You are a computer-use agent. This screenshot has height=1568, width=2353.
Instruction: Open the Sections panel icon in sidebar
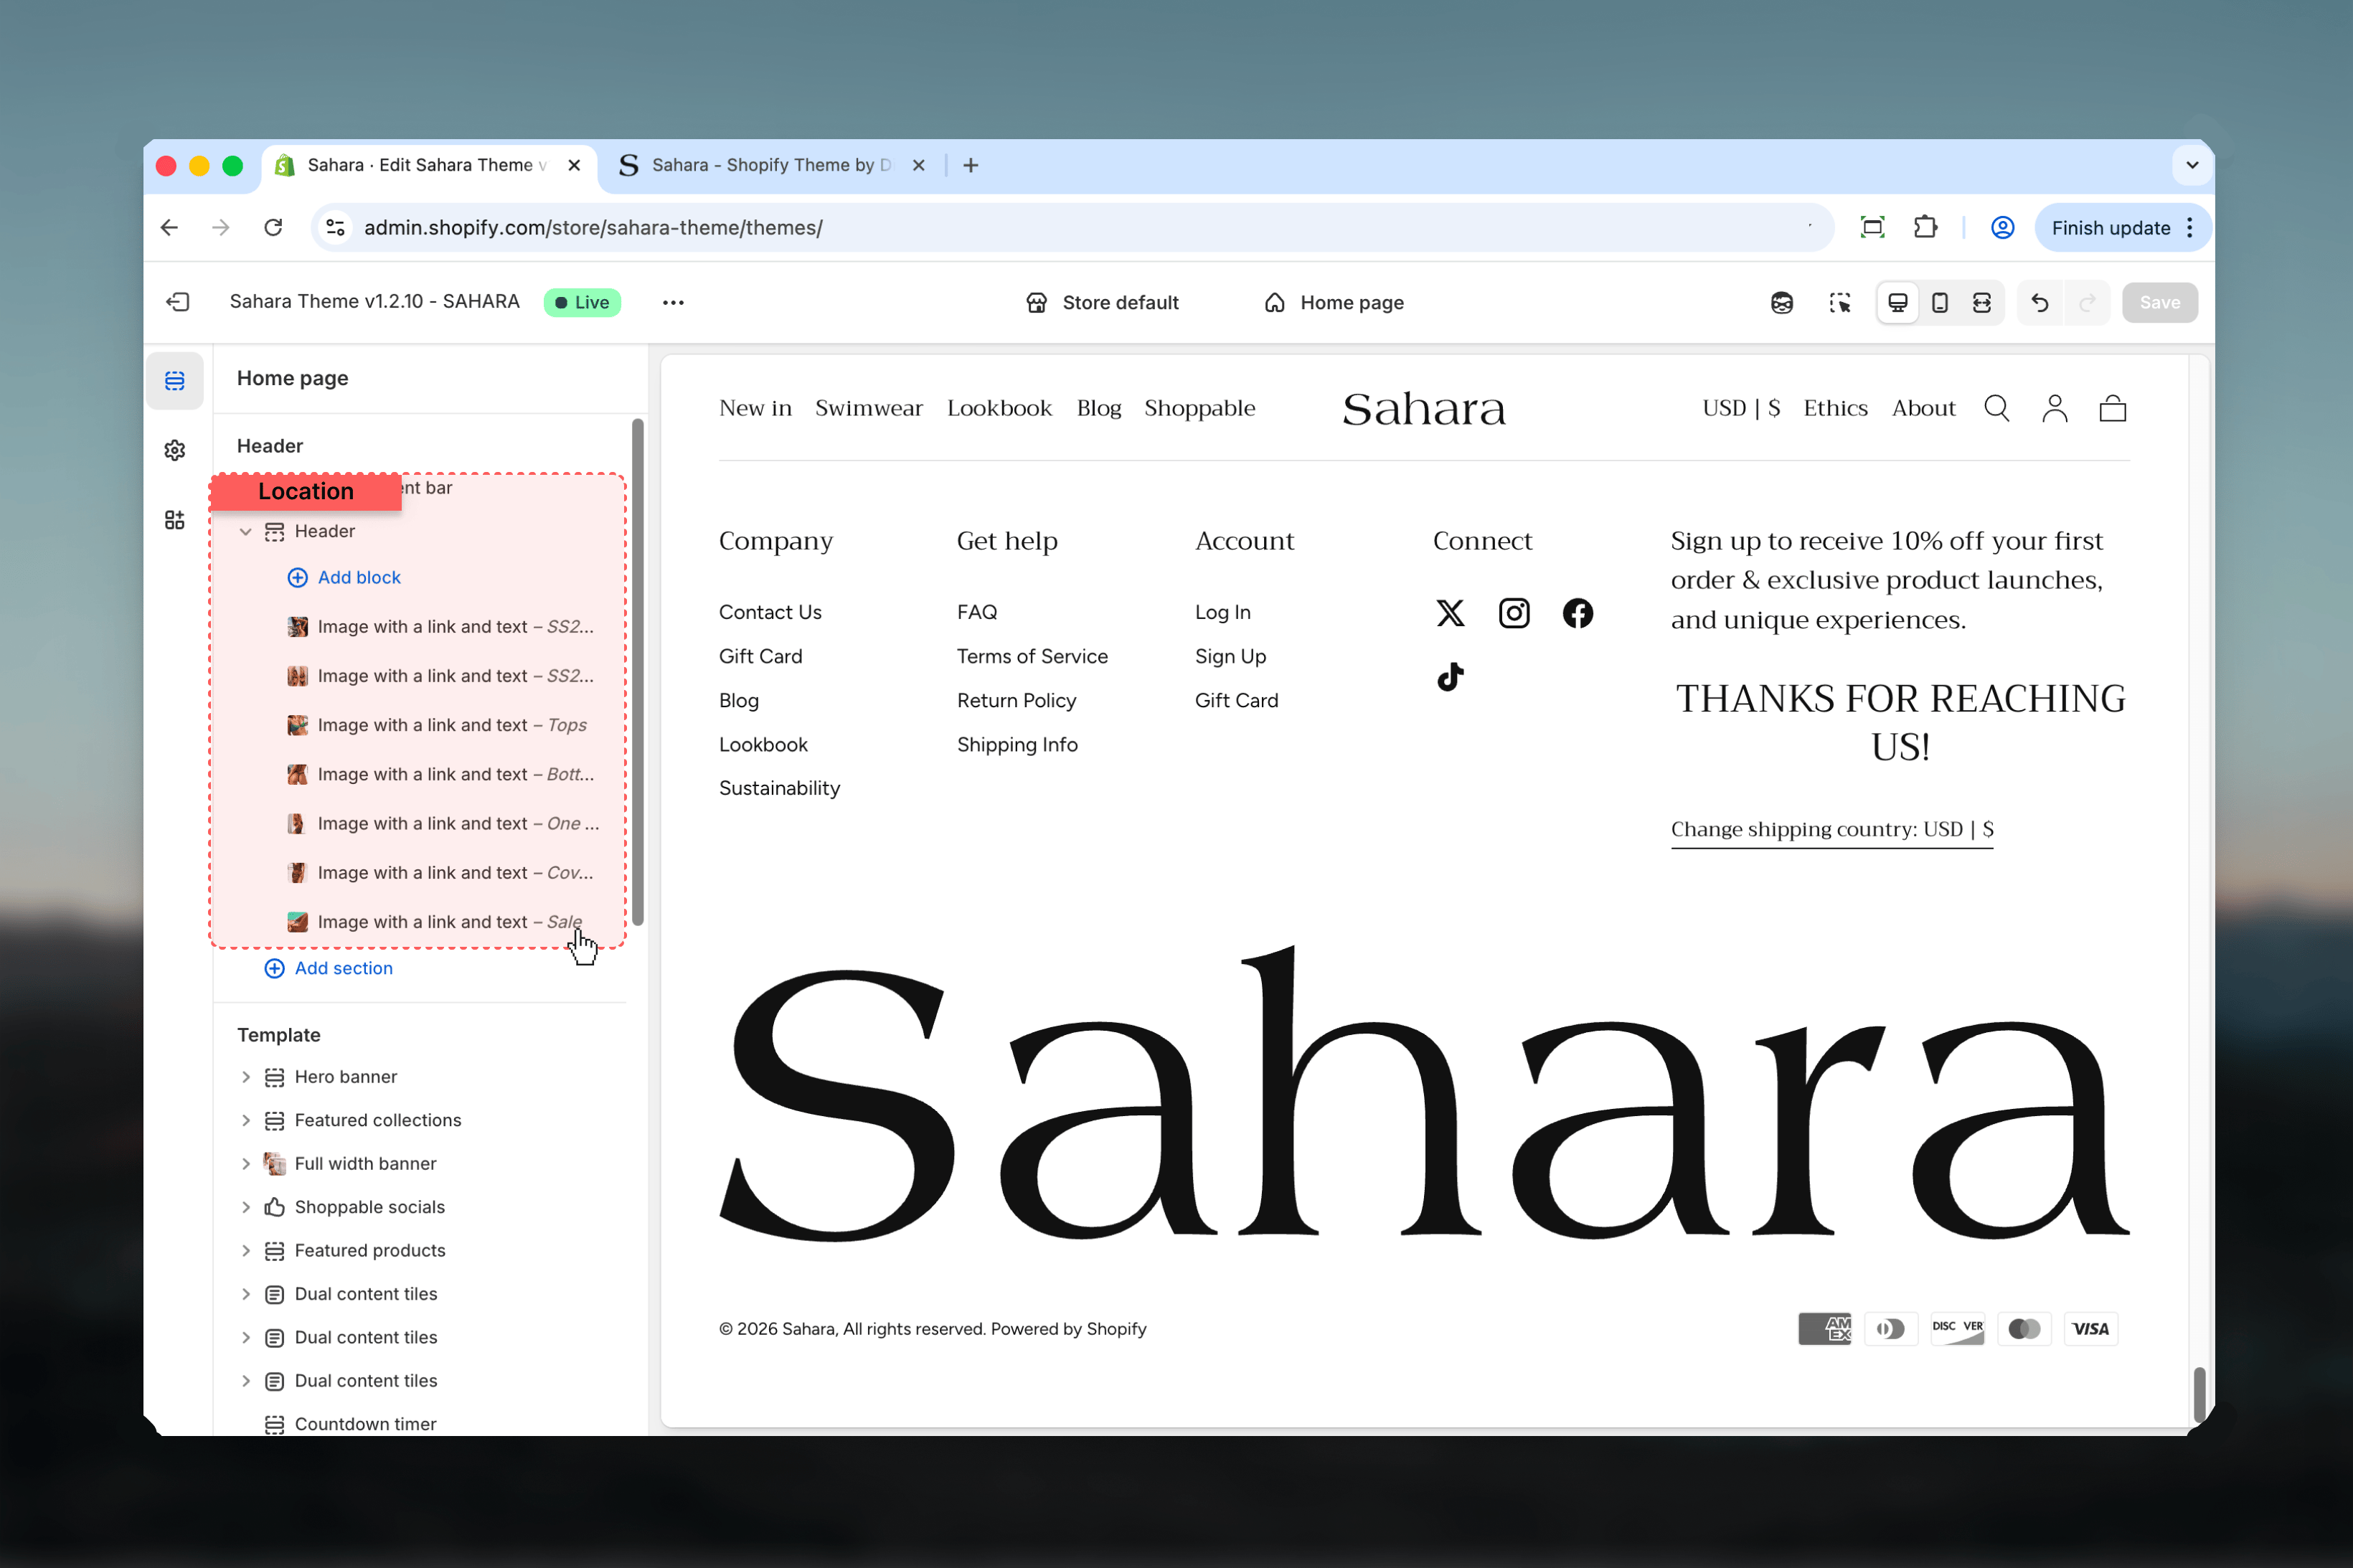pyautogui.click(x=175, y=381)
